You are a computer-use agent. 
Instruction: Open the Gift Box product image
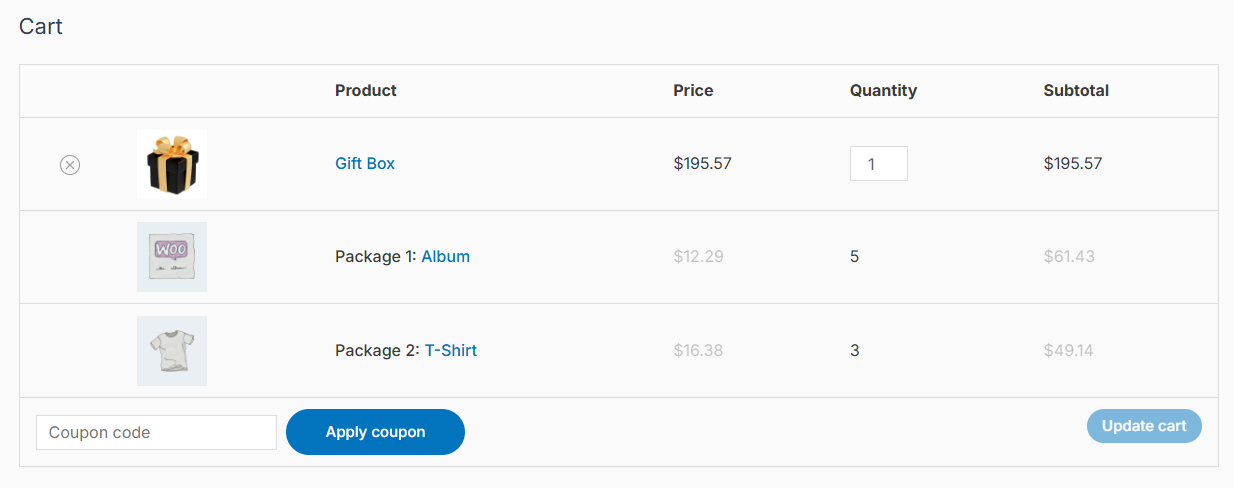[x=172, y=164]
